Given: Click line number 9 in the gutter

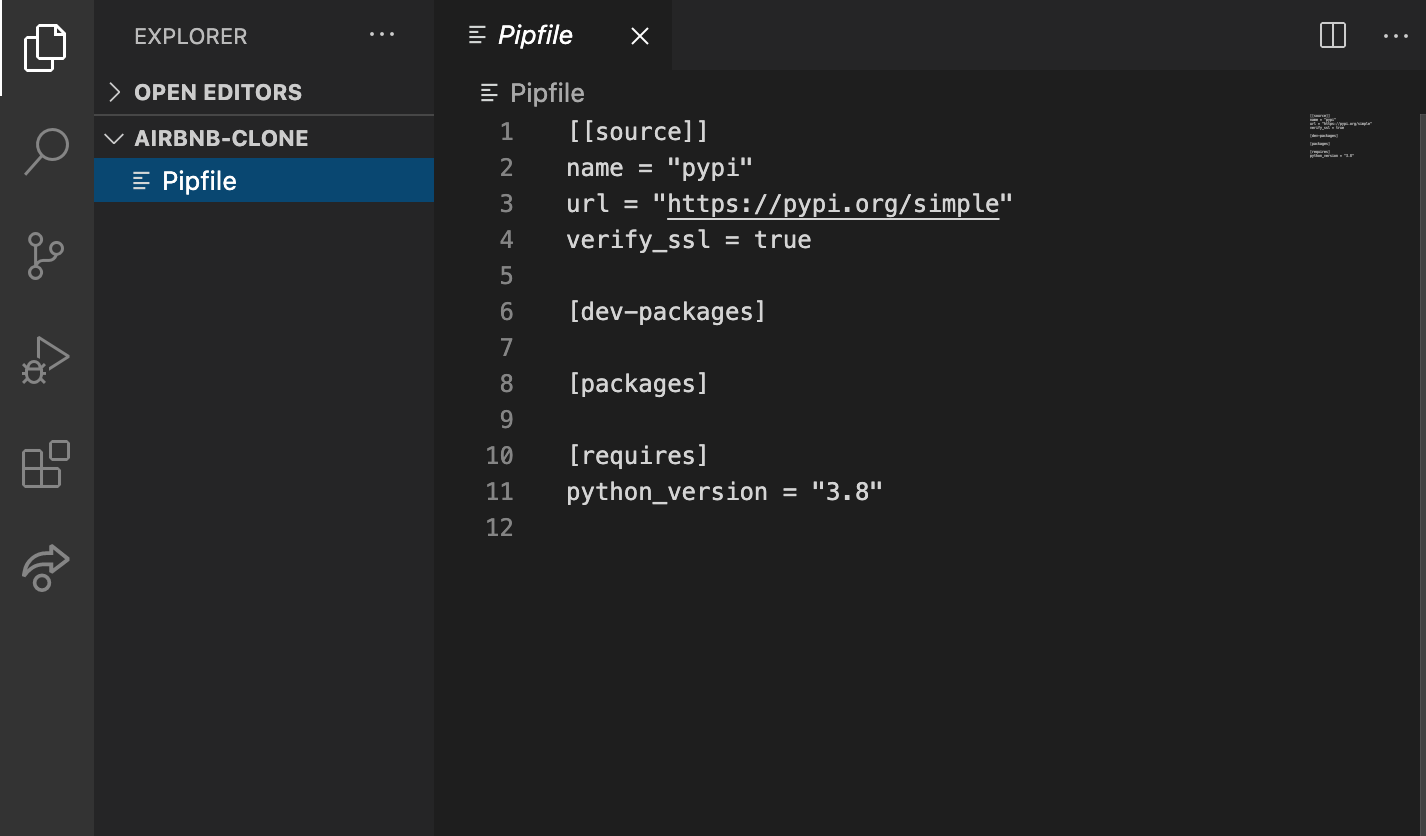Looking at the screenshot, I should 506,420.
